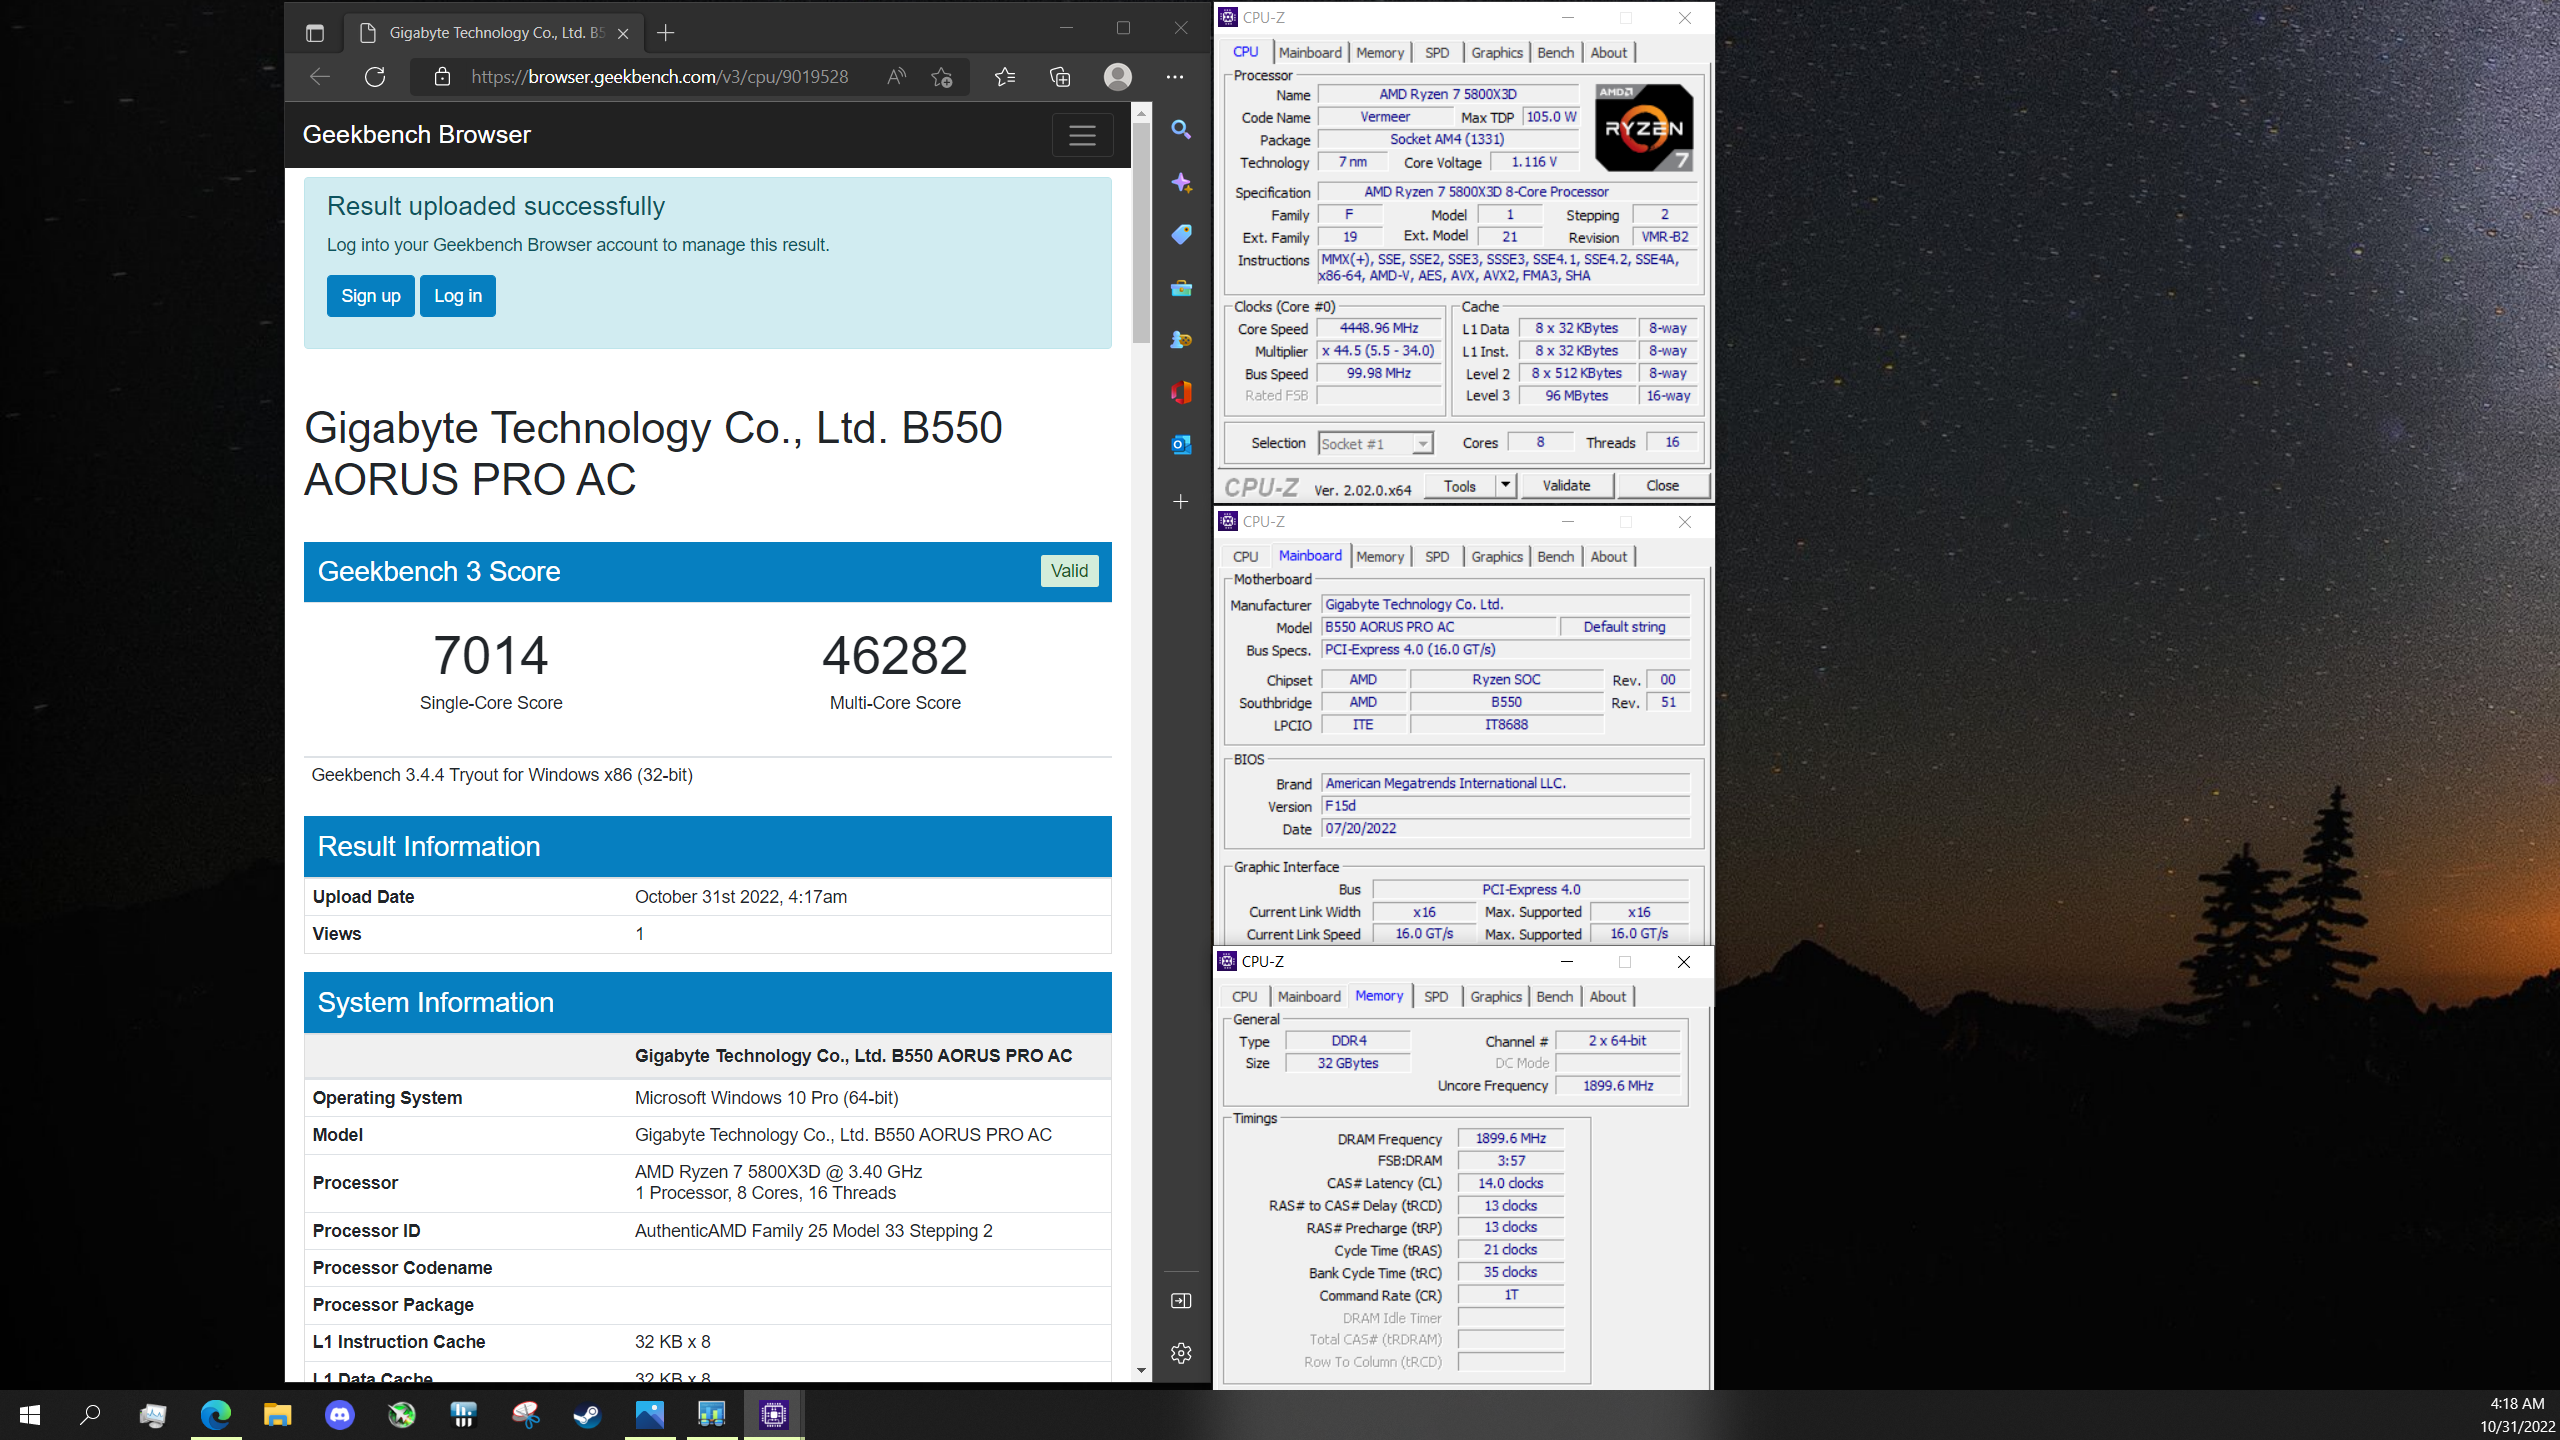Open Bench tab in top CPU-Z
The width and height of the screenshot is (2560, 1440).
click(x=1556, y=53)
